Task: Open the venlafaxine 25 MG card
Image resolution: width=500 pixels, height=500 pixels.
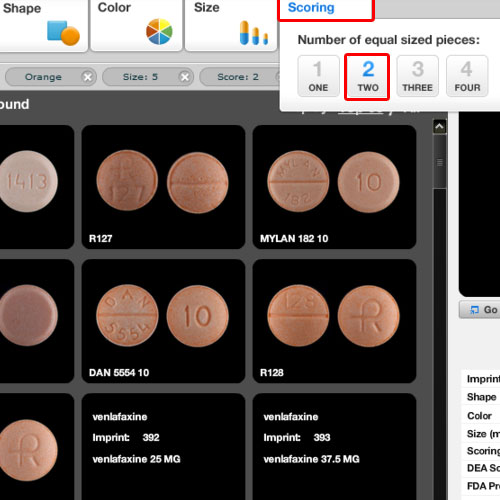Action: coord(163,447)
